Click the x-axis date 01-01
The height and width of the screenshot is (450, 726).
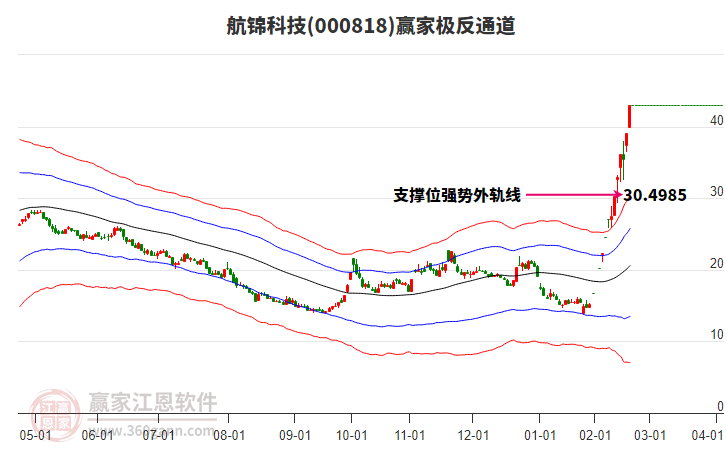pyautogui.click(x=540, y=436)
